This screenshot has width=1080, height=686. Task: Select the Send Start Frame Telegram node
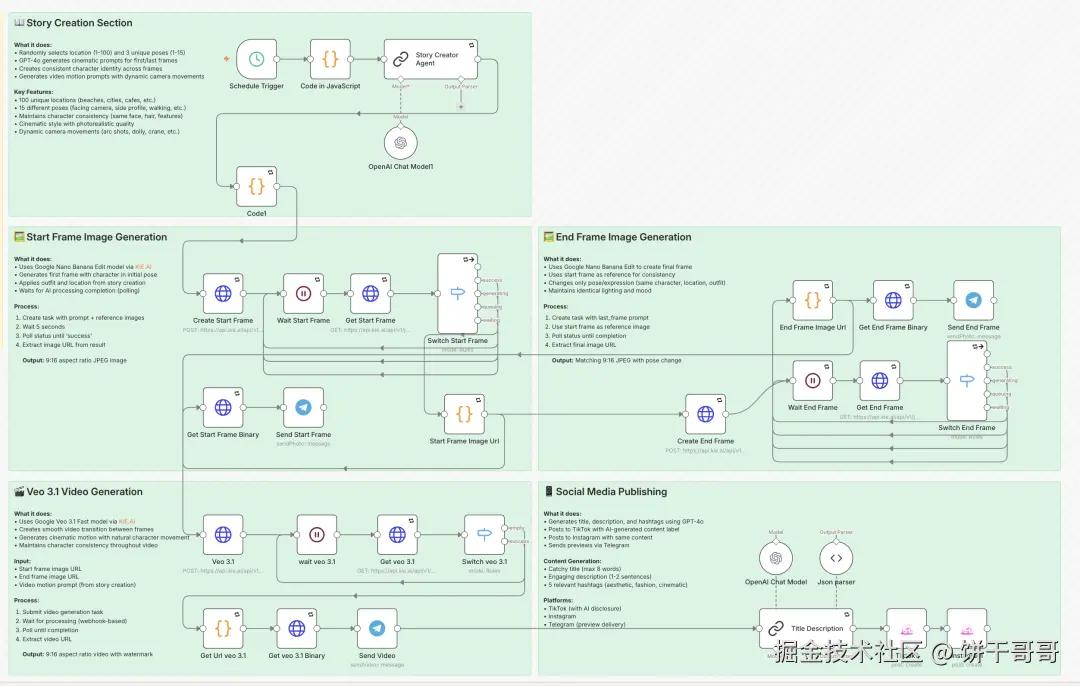tap(303, 408)
